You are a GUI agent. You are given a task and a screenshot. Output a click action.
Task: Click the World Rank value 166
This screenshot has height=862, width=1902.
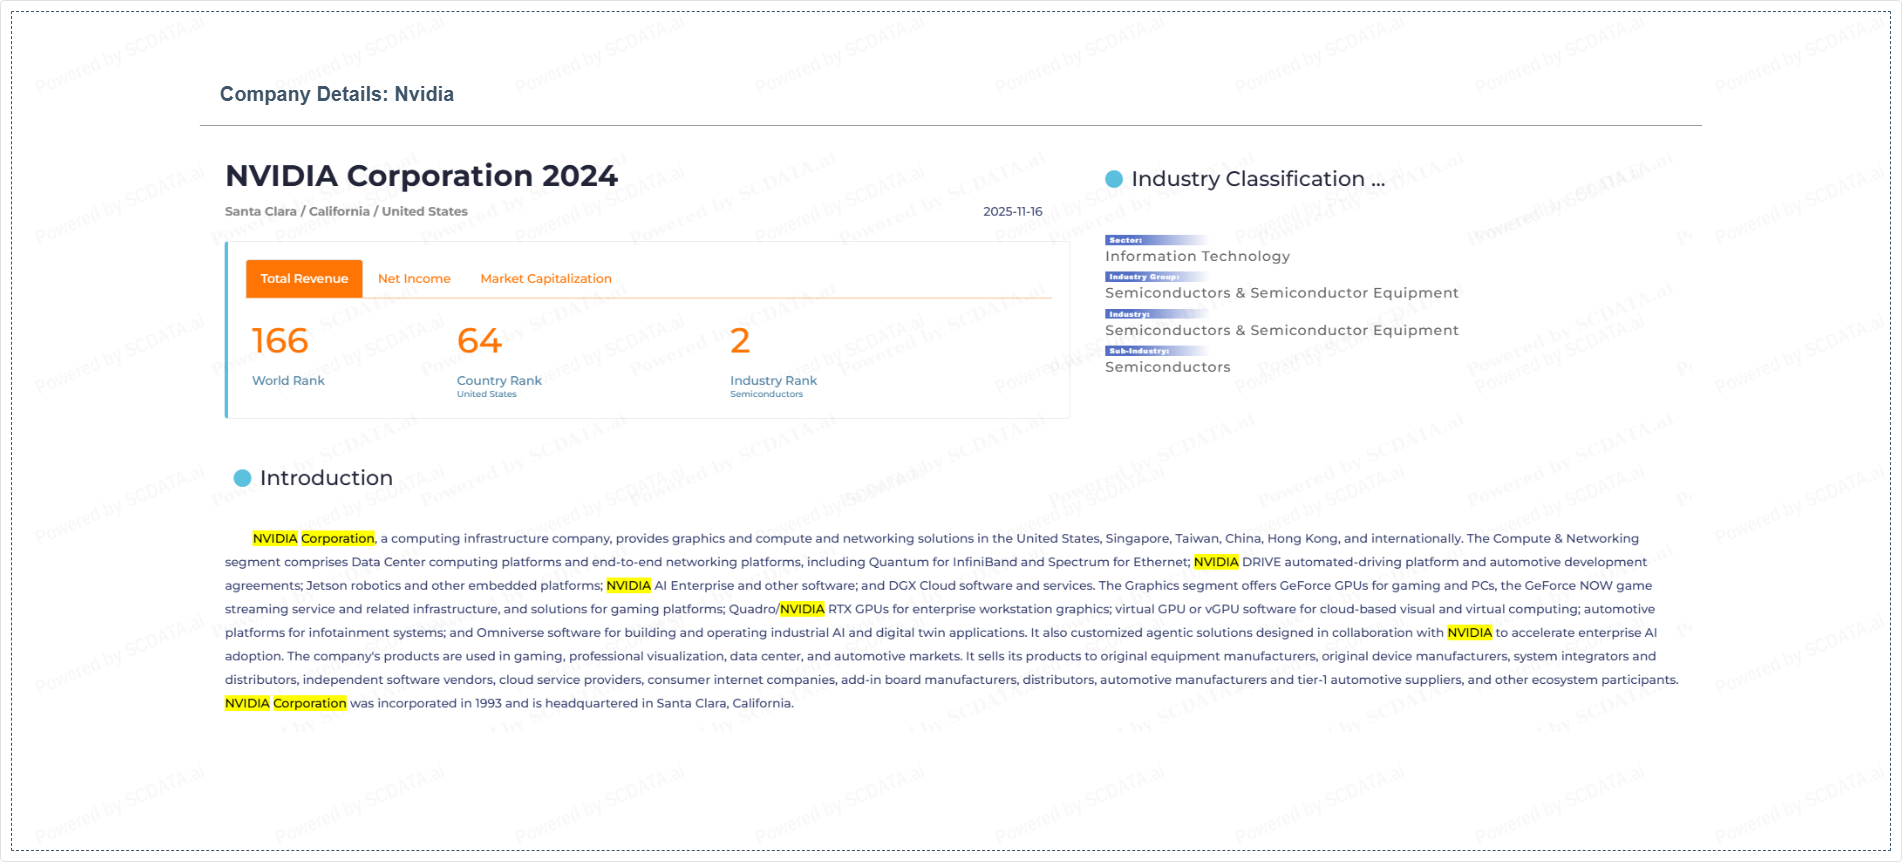280,341
